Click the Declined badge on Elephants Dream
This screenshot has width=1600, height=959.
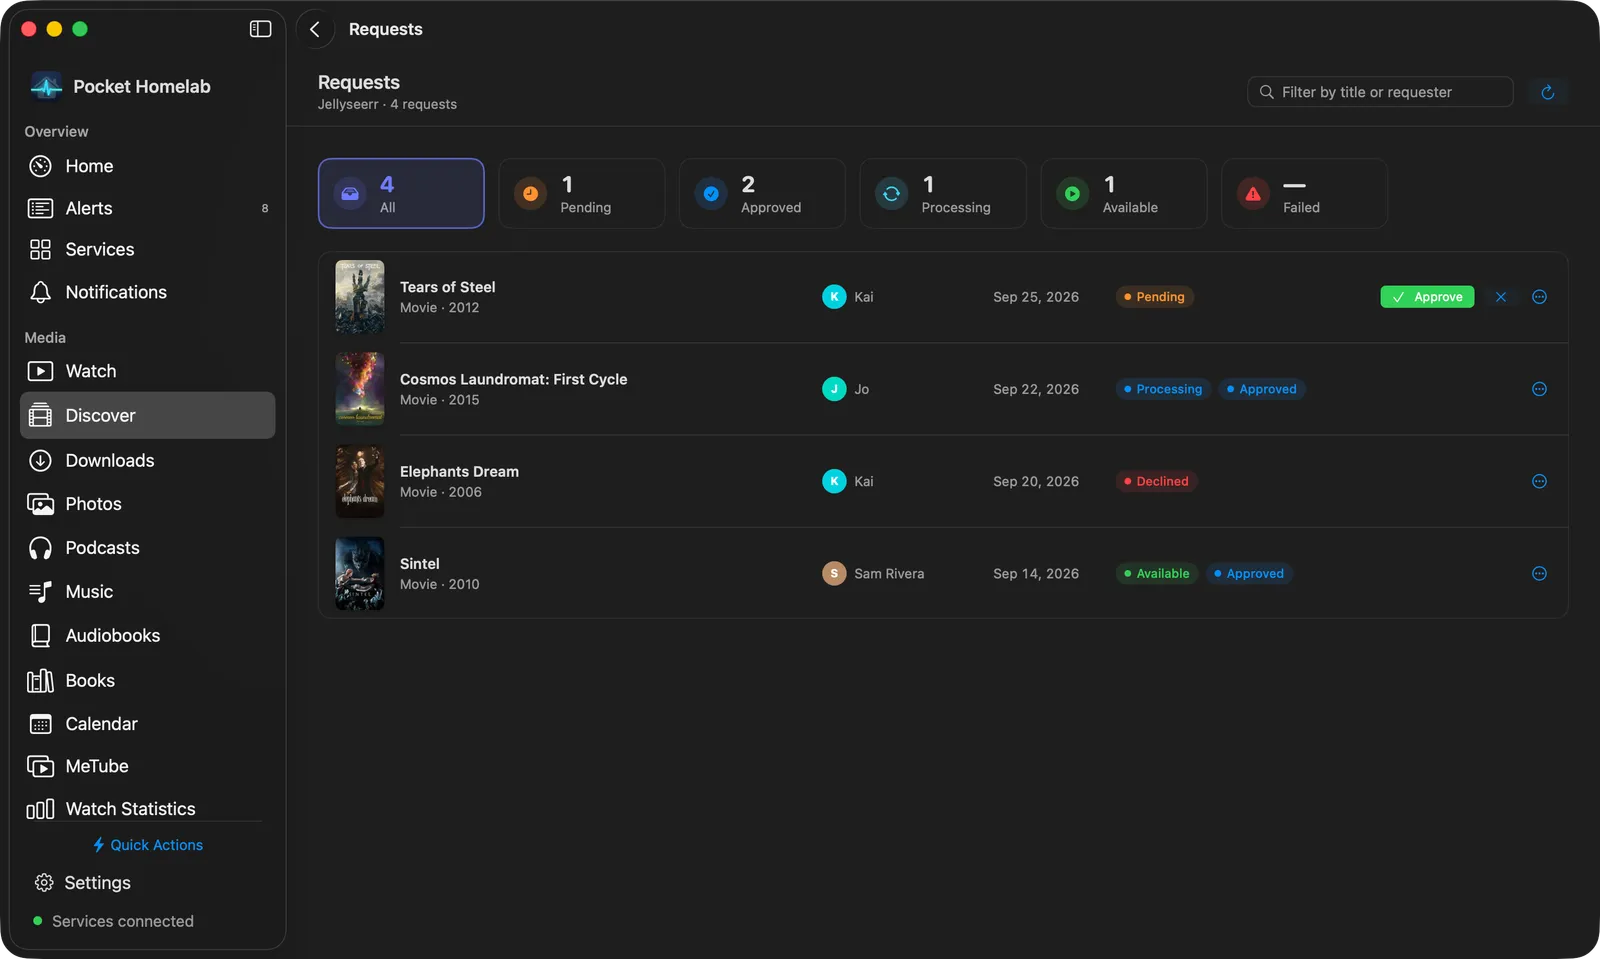tap(1157, 481)
